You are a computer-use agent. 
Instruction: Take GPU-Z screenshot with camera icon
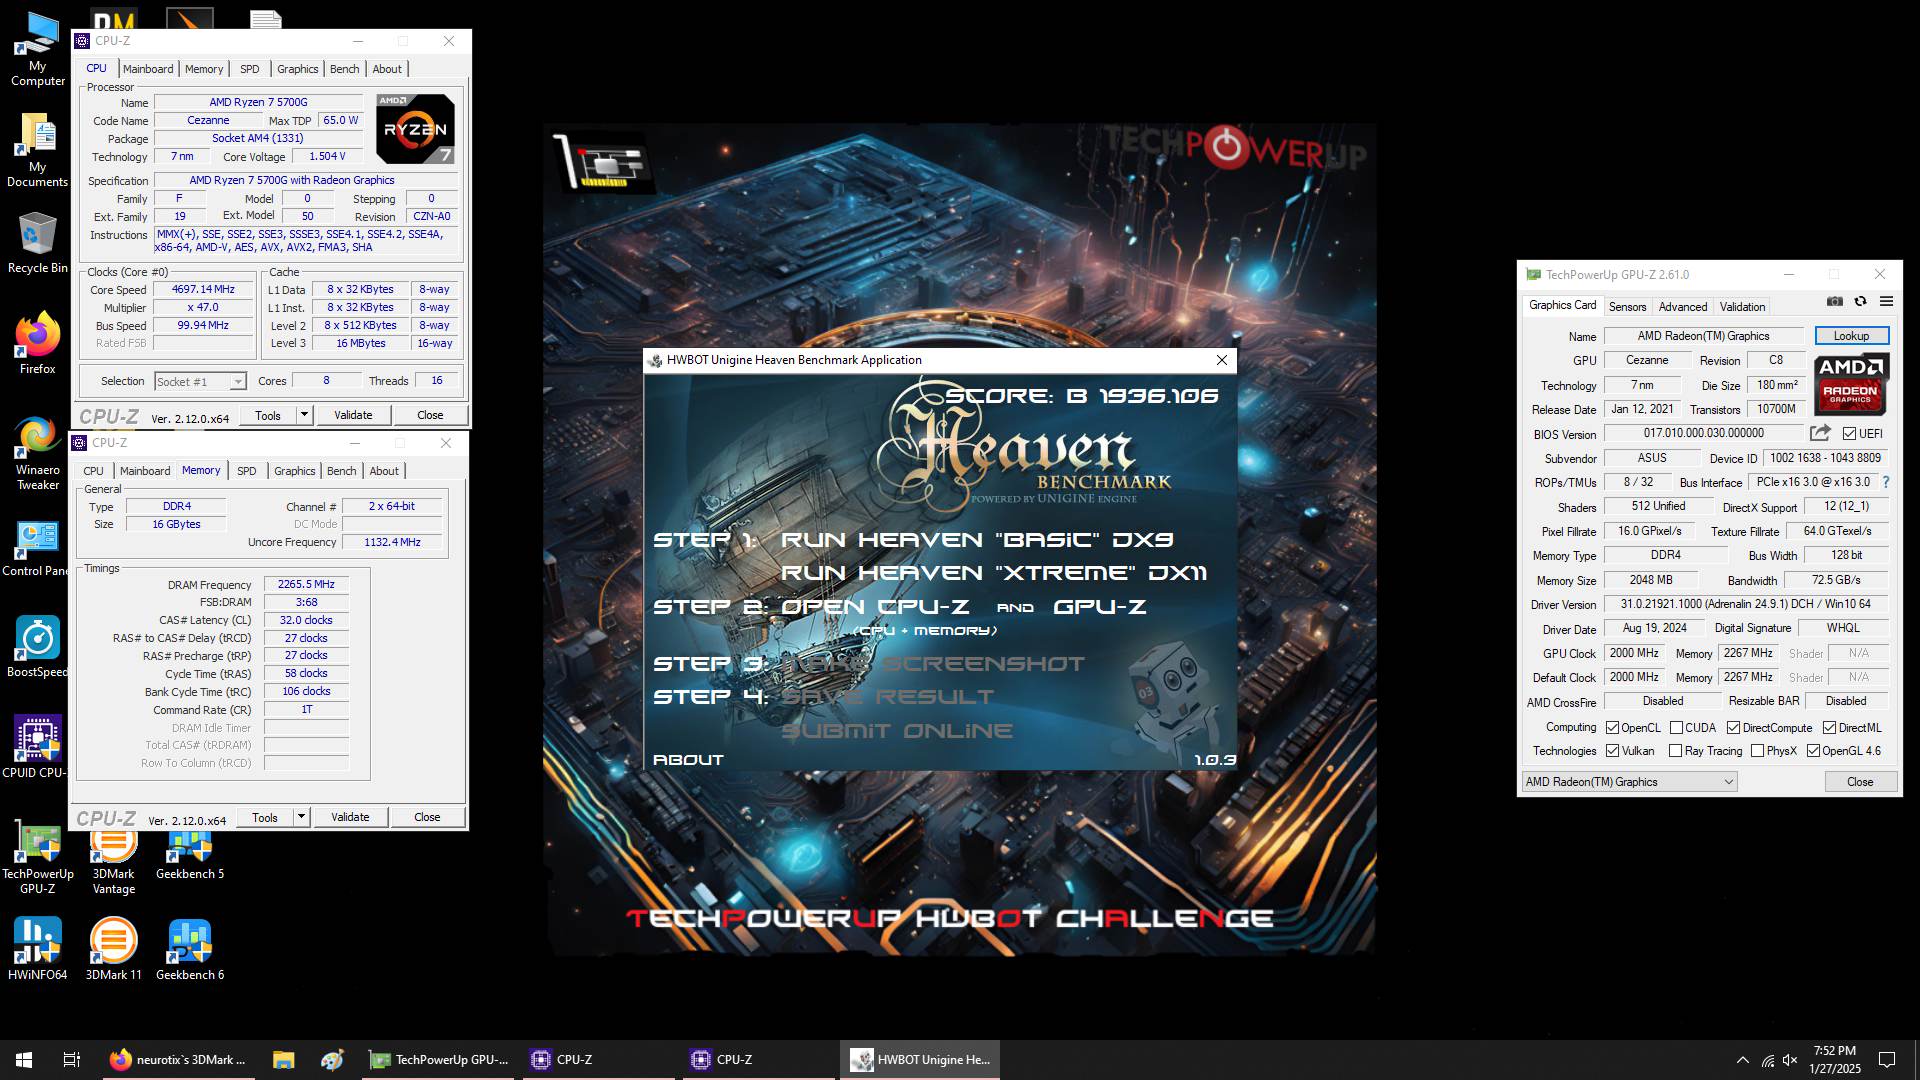pos(1834,301)
